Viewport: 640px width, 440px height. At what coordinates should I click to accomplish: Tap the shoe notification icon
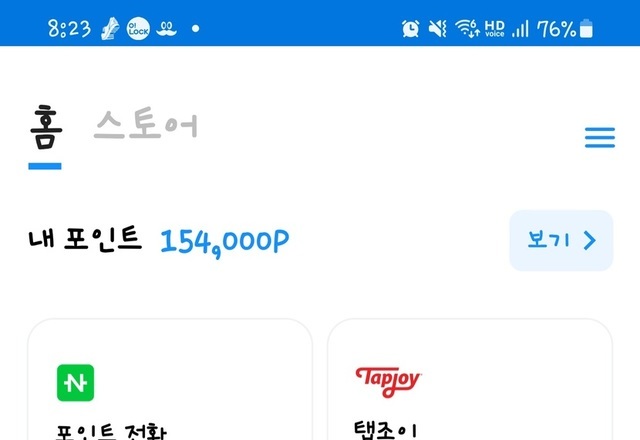110,29
